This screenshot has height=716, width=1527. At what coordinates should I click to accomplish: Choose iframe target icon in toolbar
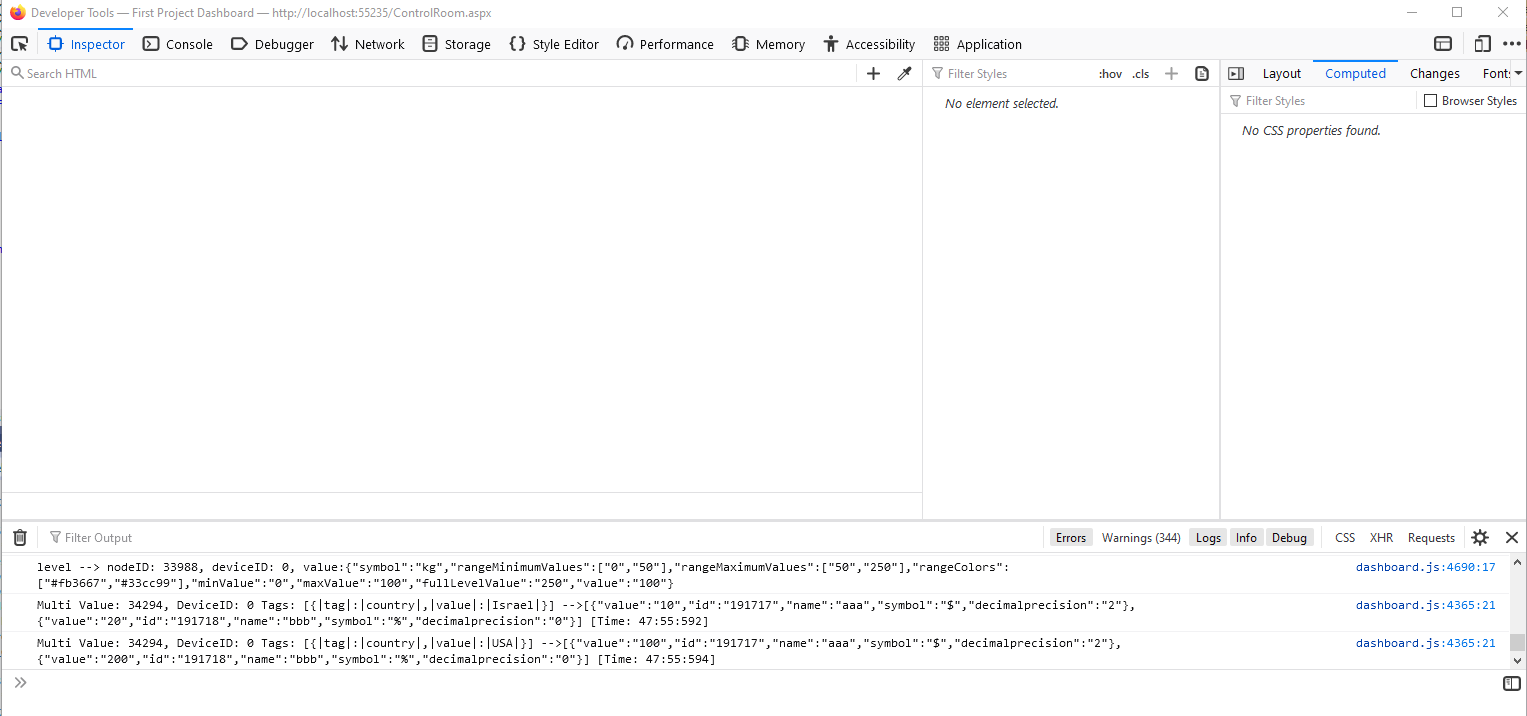(1443, 44)
